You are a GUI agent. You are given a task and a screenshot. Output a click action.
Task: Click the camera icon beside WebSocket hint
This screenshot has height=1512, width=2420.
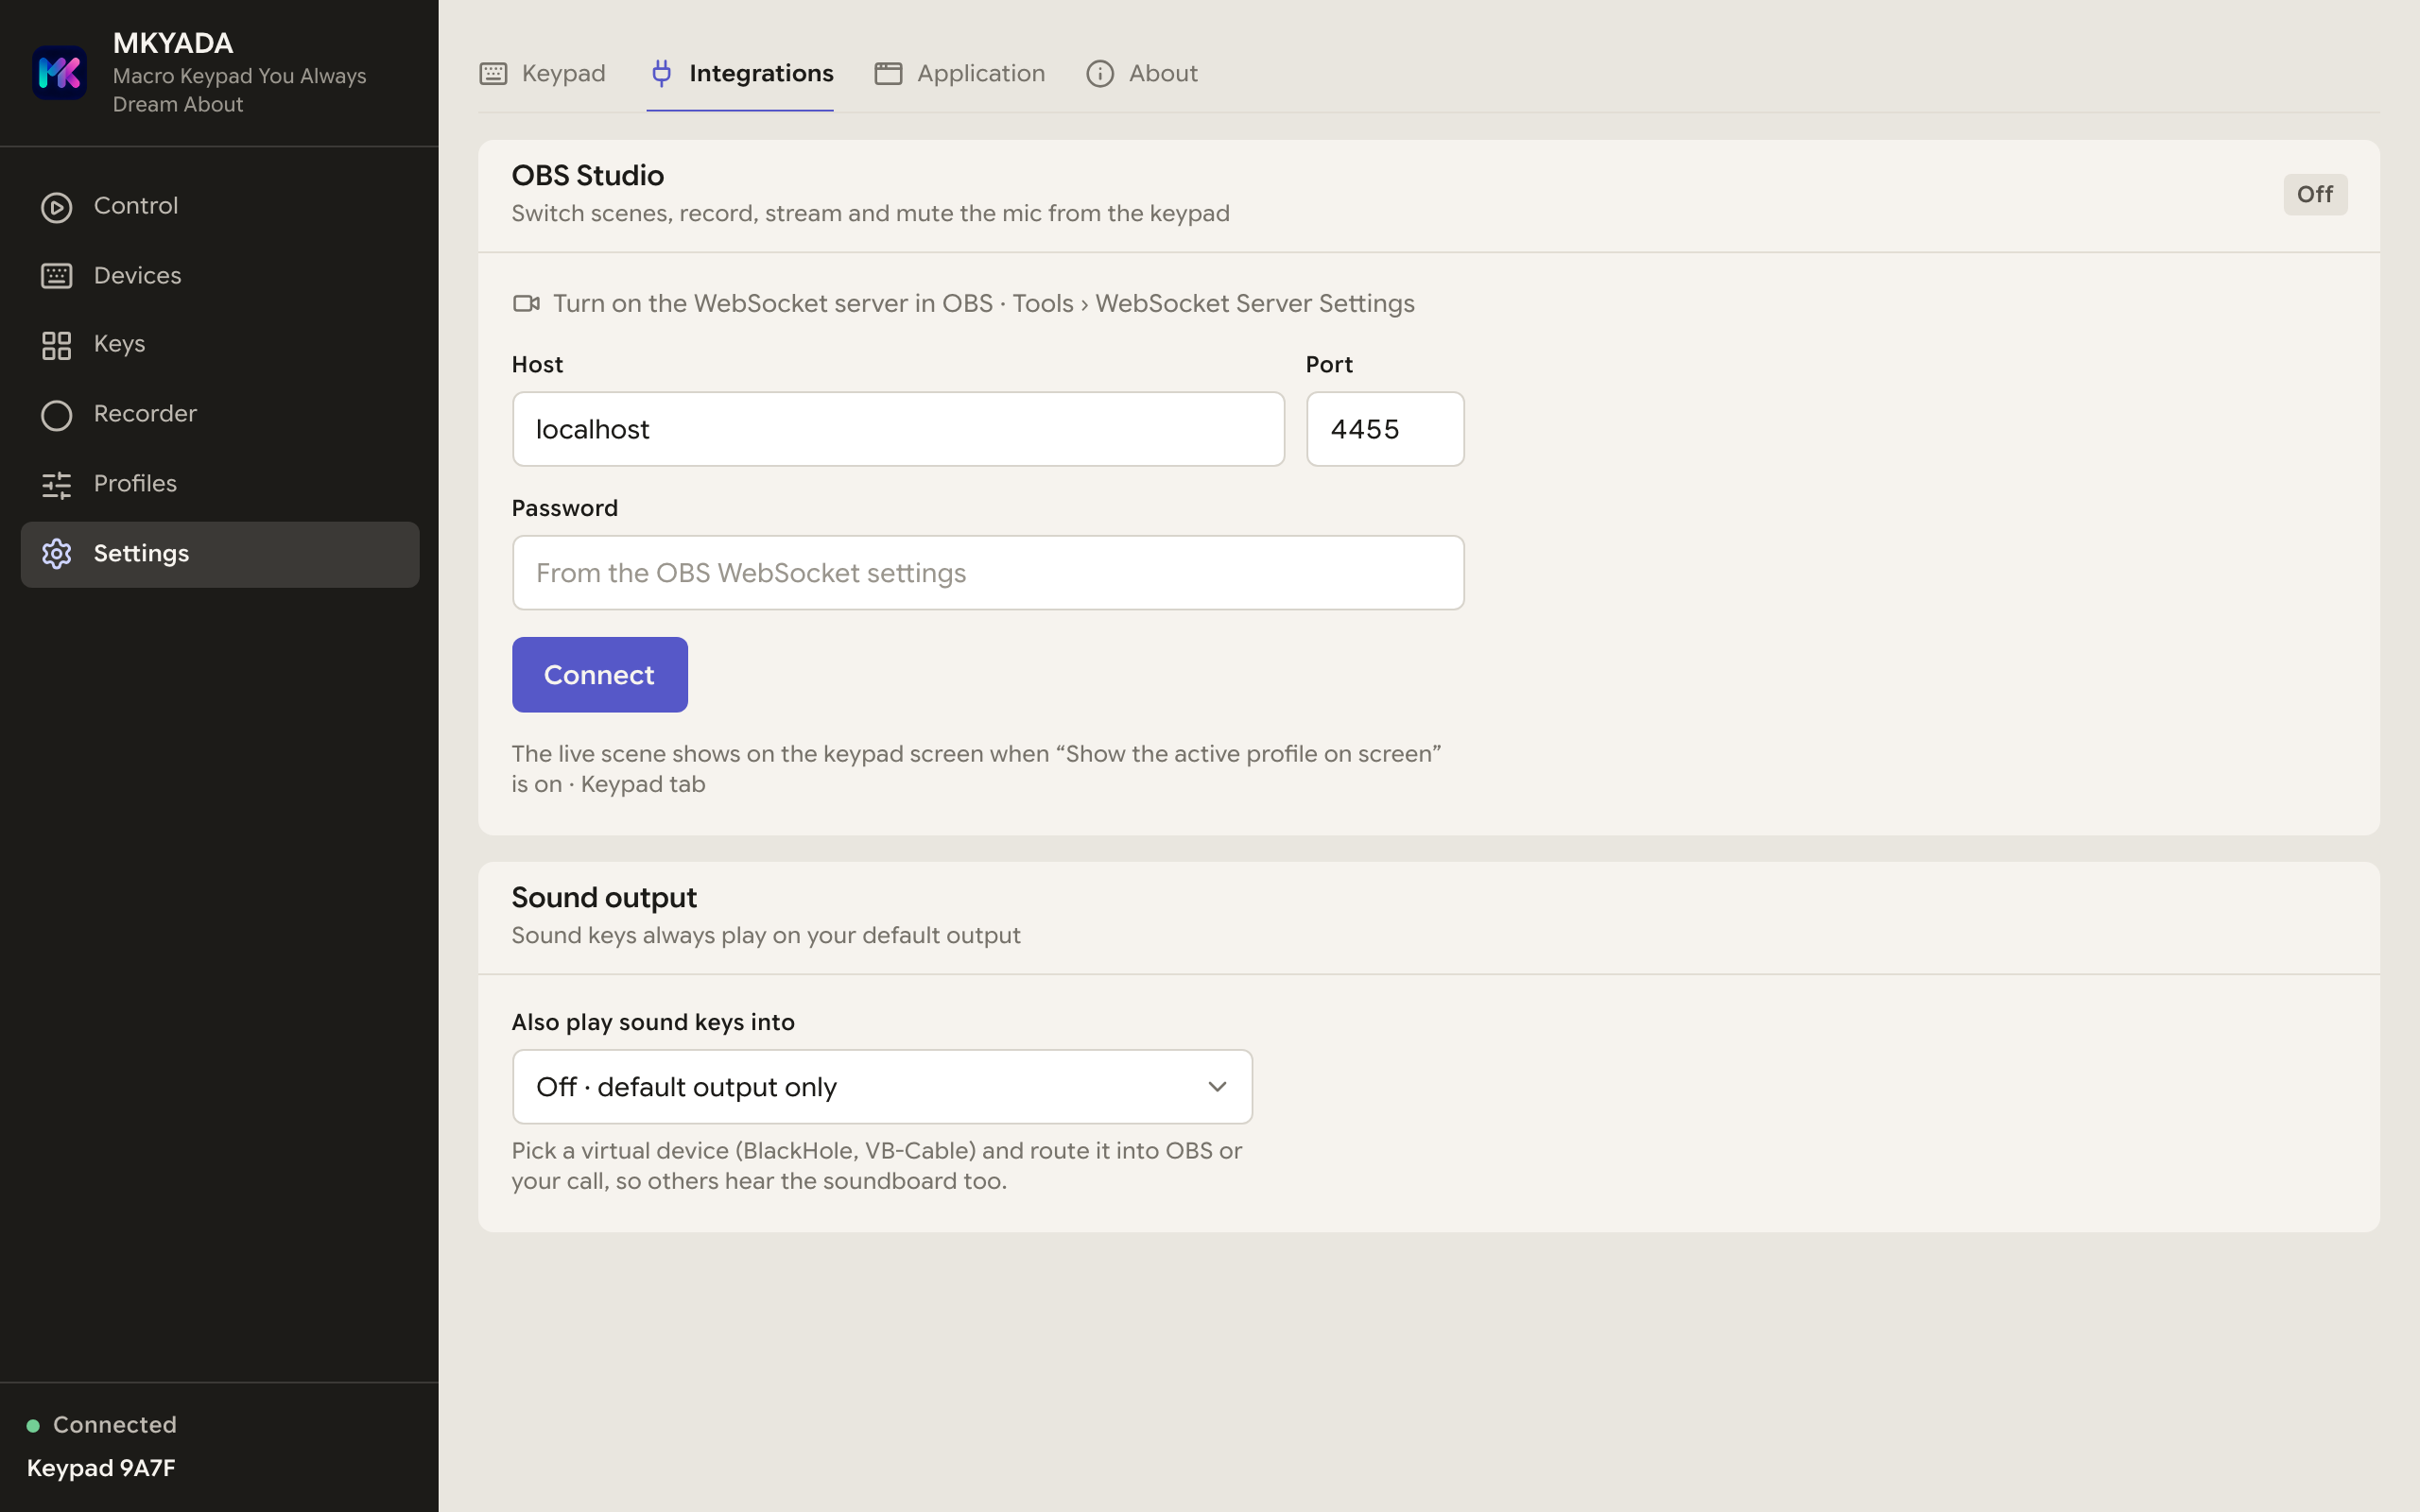pyautogui.click(x=526, y=303)
